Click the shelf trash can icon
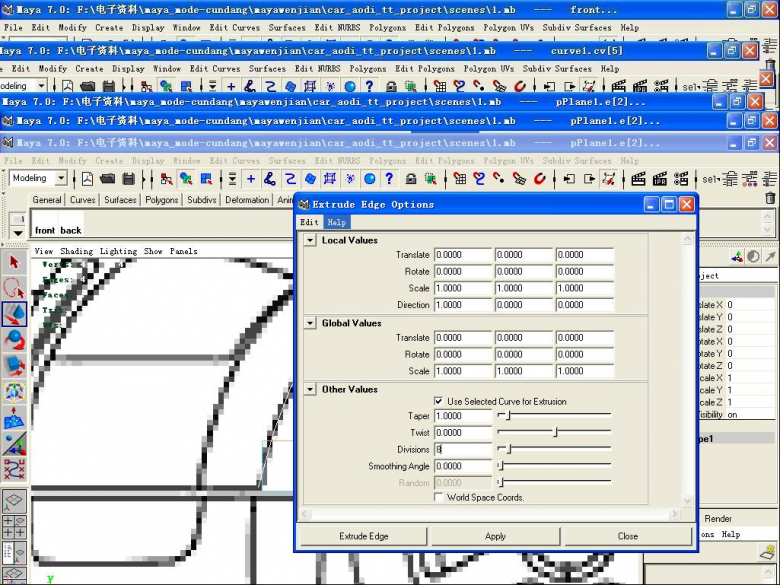The width and height of the screenshot is (780, 585). click(770, 198)
